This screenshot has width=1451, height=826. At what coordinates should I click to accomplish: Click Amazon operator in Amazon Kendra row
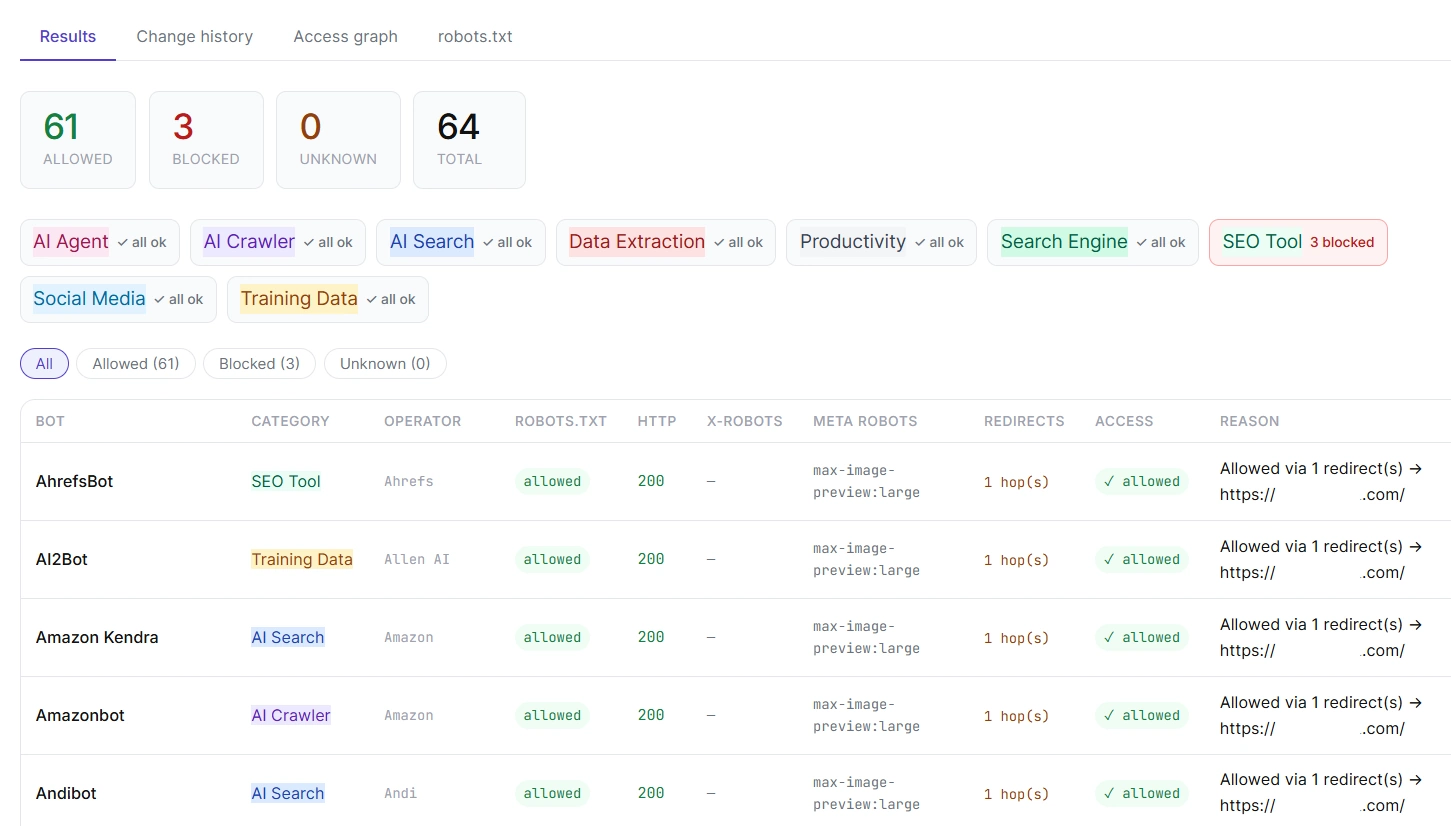coord(409,637)
